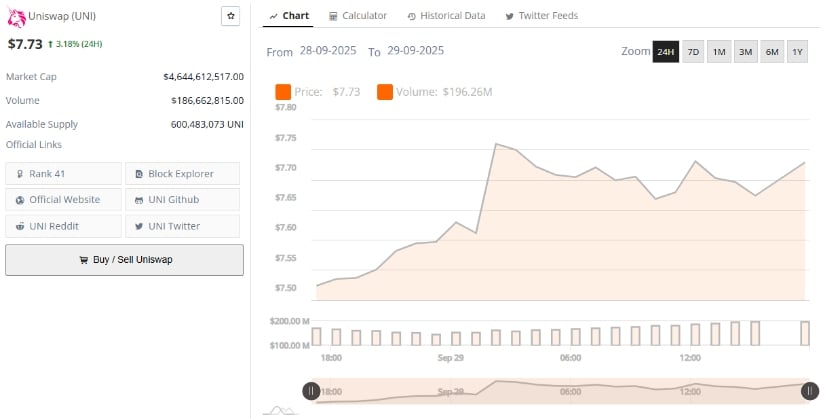
Task: Set zoom to 24H
Action: coord(666,52)
